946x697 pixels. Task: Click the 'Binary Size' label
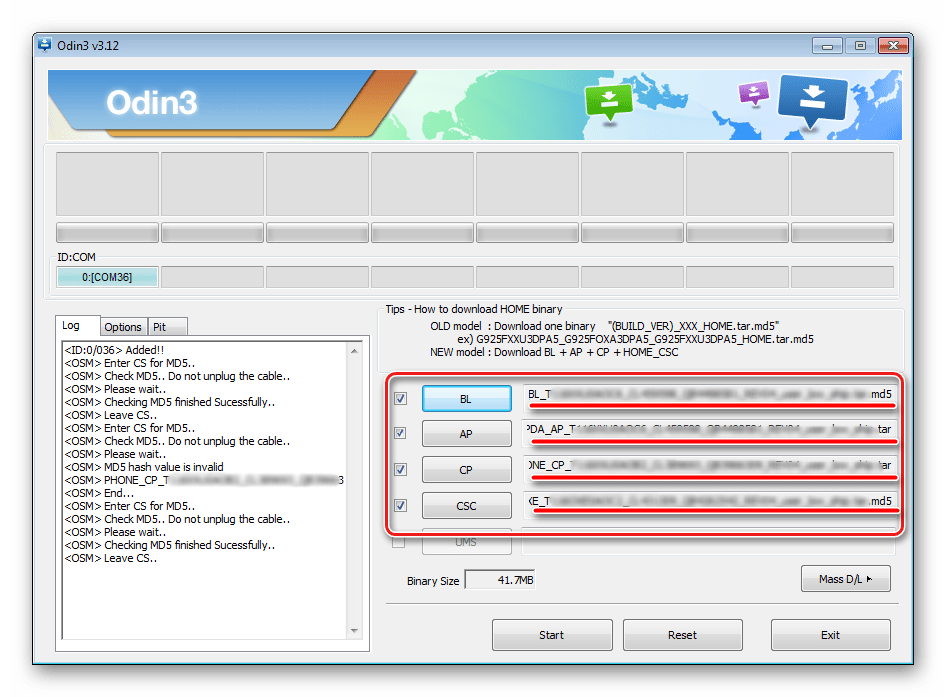433,581
